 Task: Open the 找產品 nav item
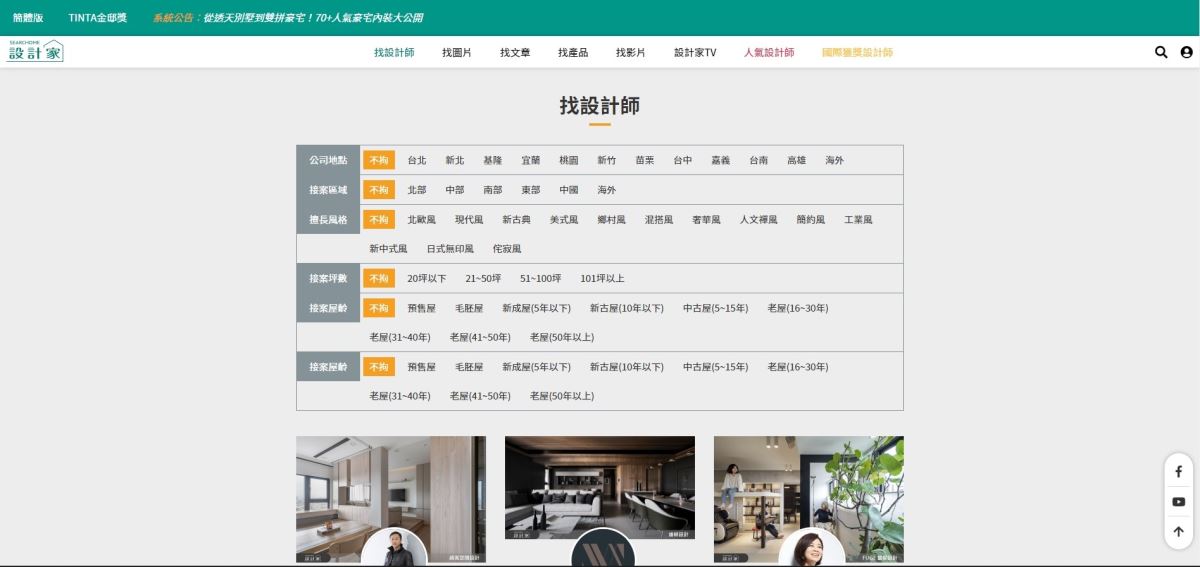pyautogui.click(x=573, y=52)
